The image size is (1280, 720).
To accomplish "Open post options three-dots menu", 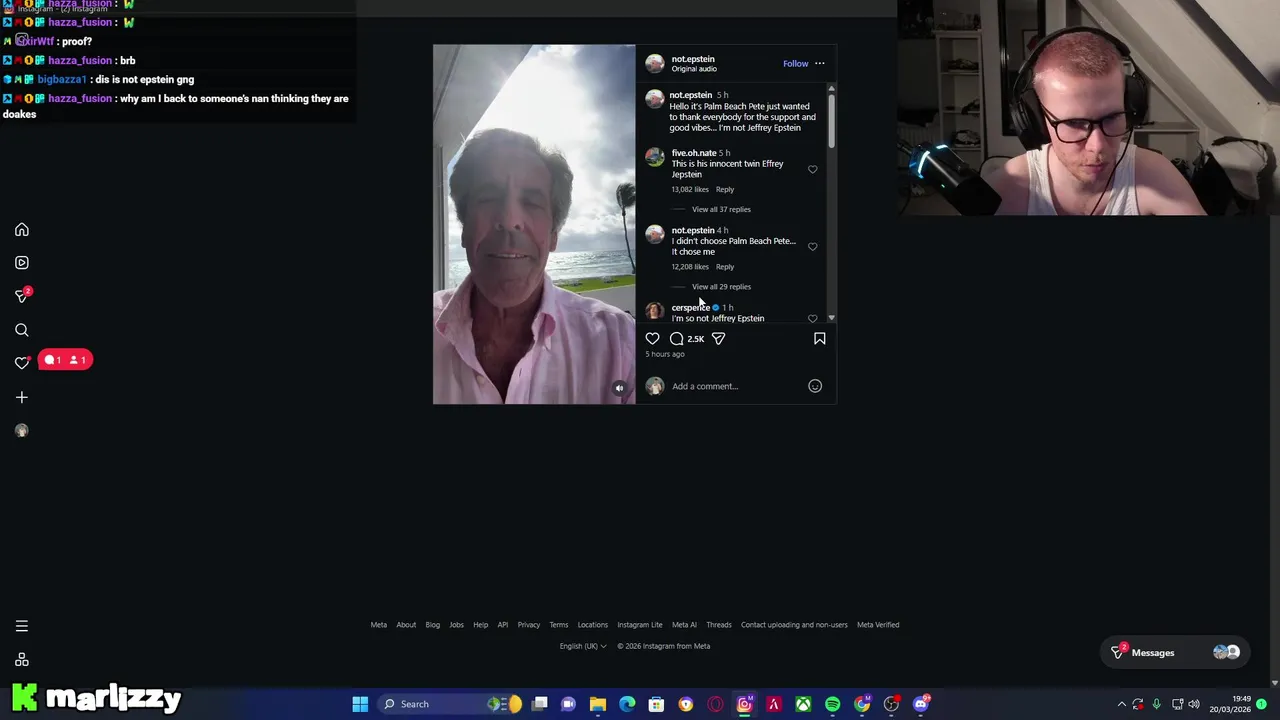I will click(819, 64).
